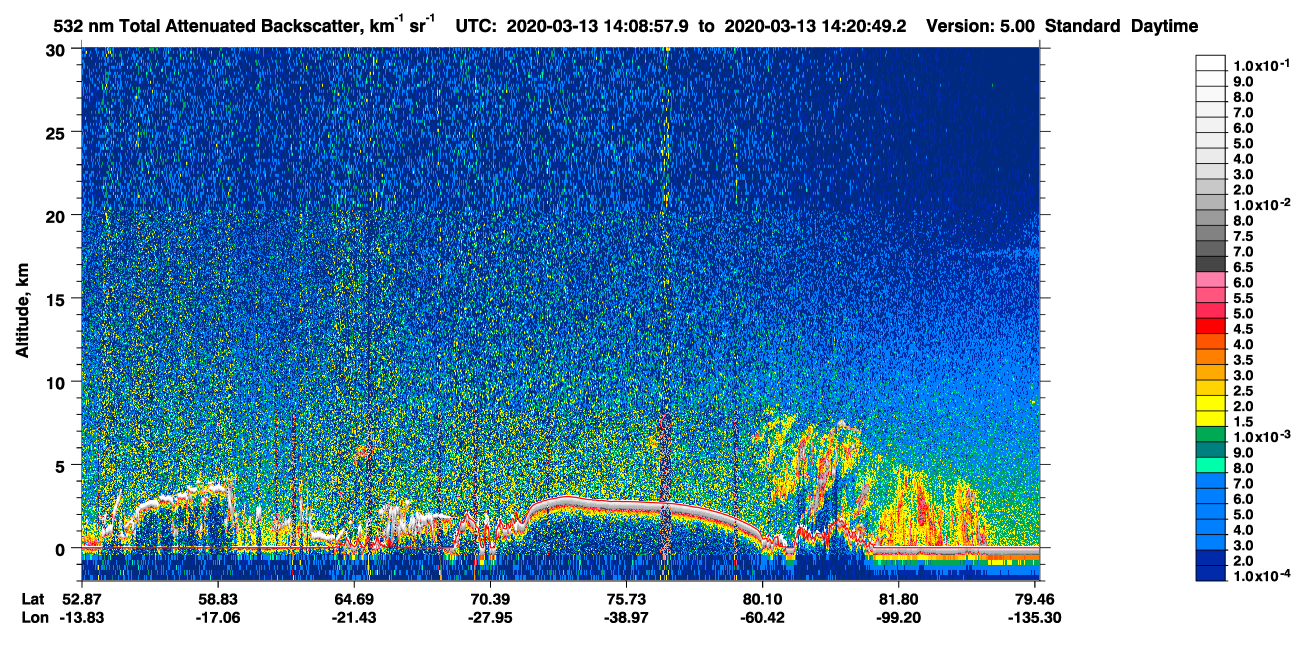
Task: Pick the green 1.0x10-3 colorbar swatch
Action: 1211,436
